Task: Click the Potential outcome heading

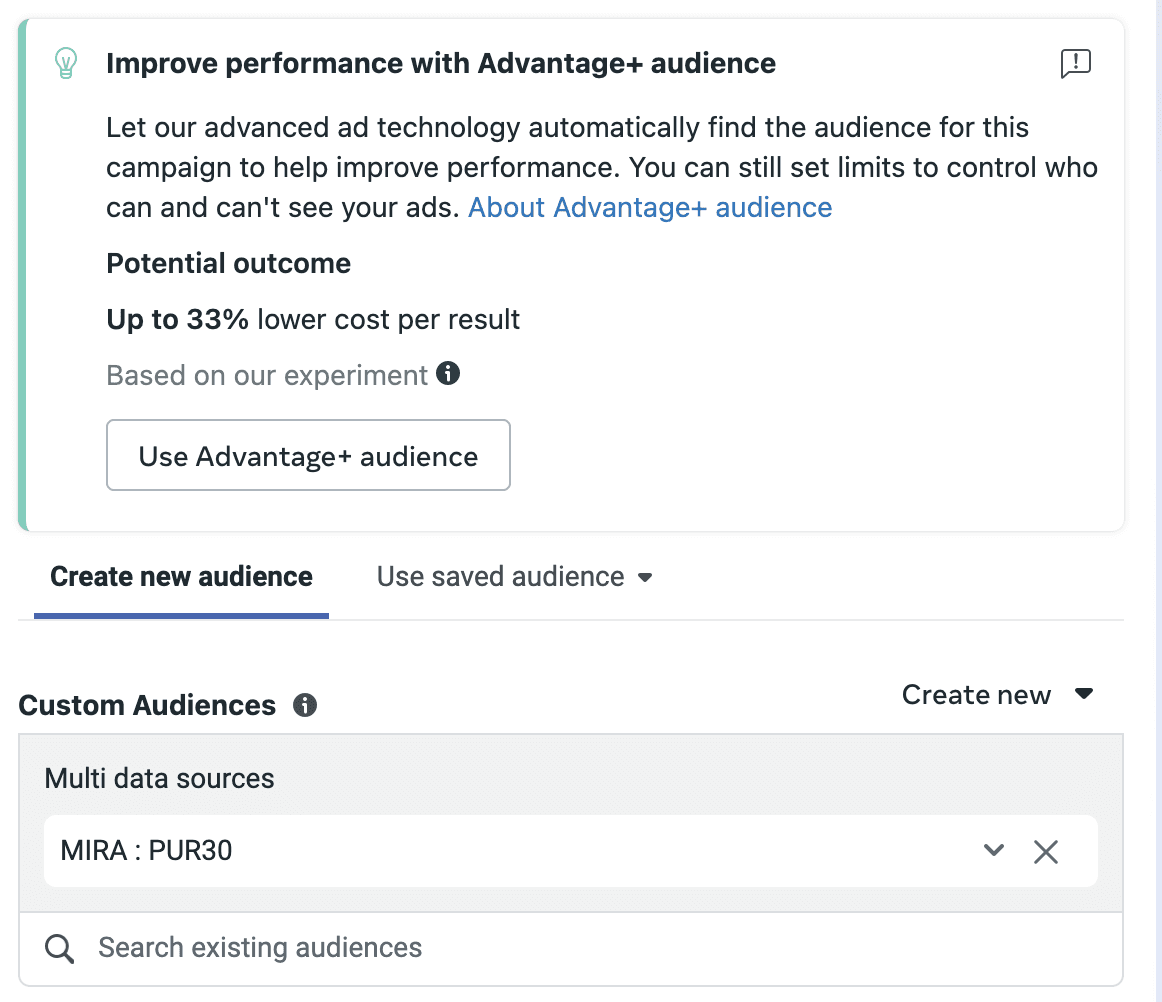Action: 228,263
